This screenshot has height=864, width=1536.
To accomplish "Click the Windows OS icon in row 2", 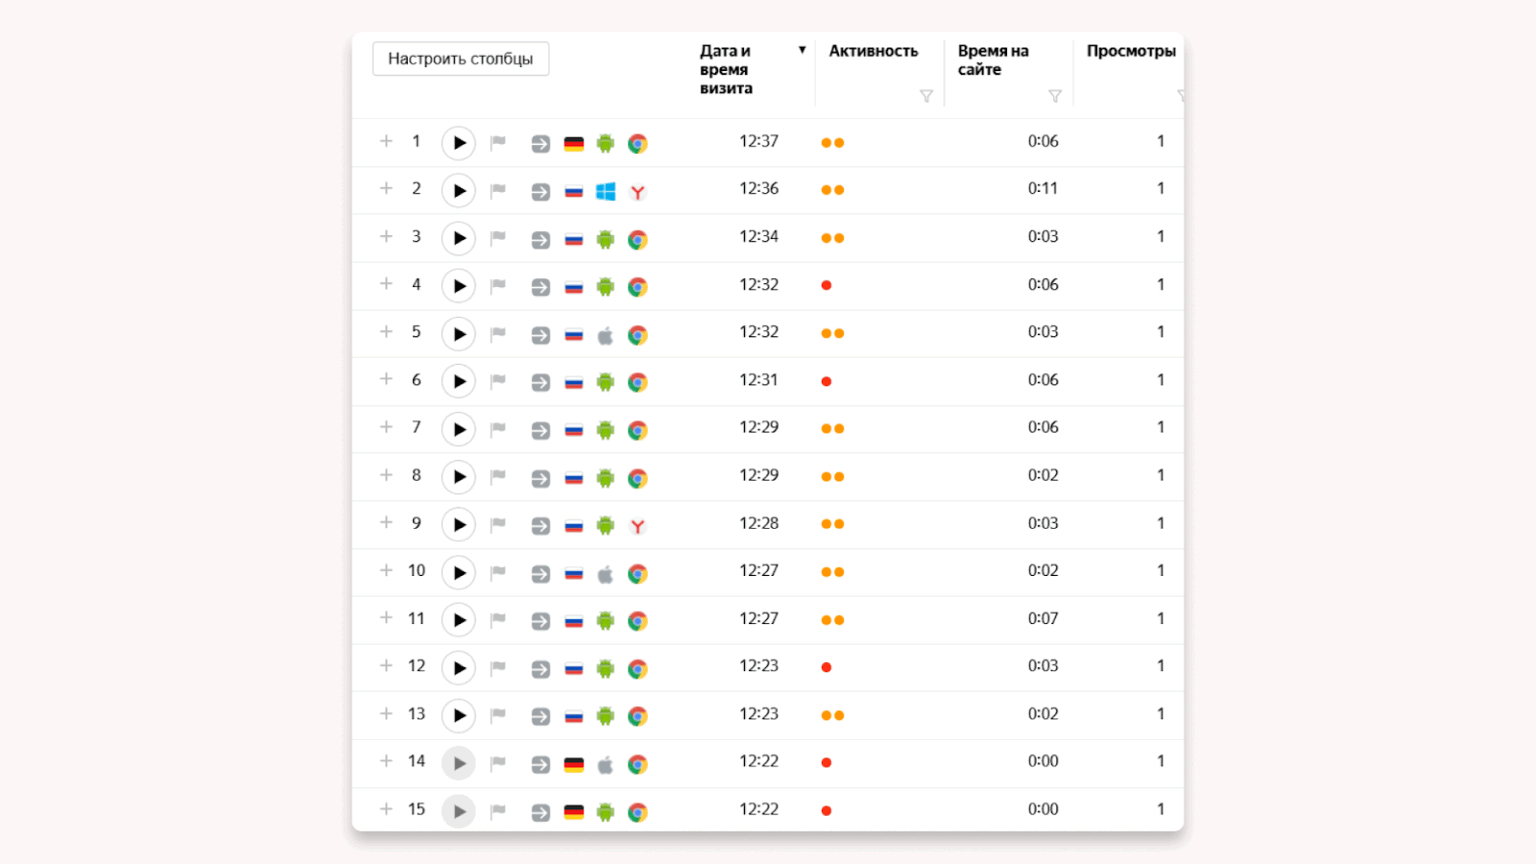I will click(605, 191).
